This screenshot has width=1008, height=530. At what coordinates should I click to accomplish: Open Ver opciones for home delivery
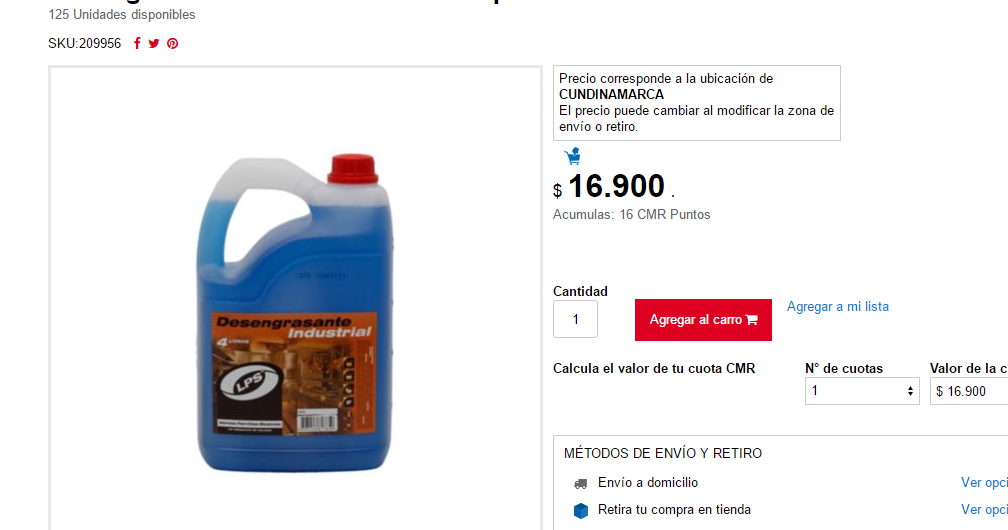coord(984,482)
